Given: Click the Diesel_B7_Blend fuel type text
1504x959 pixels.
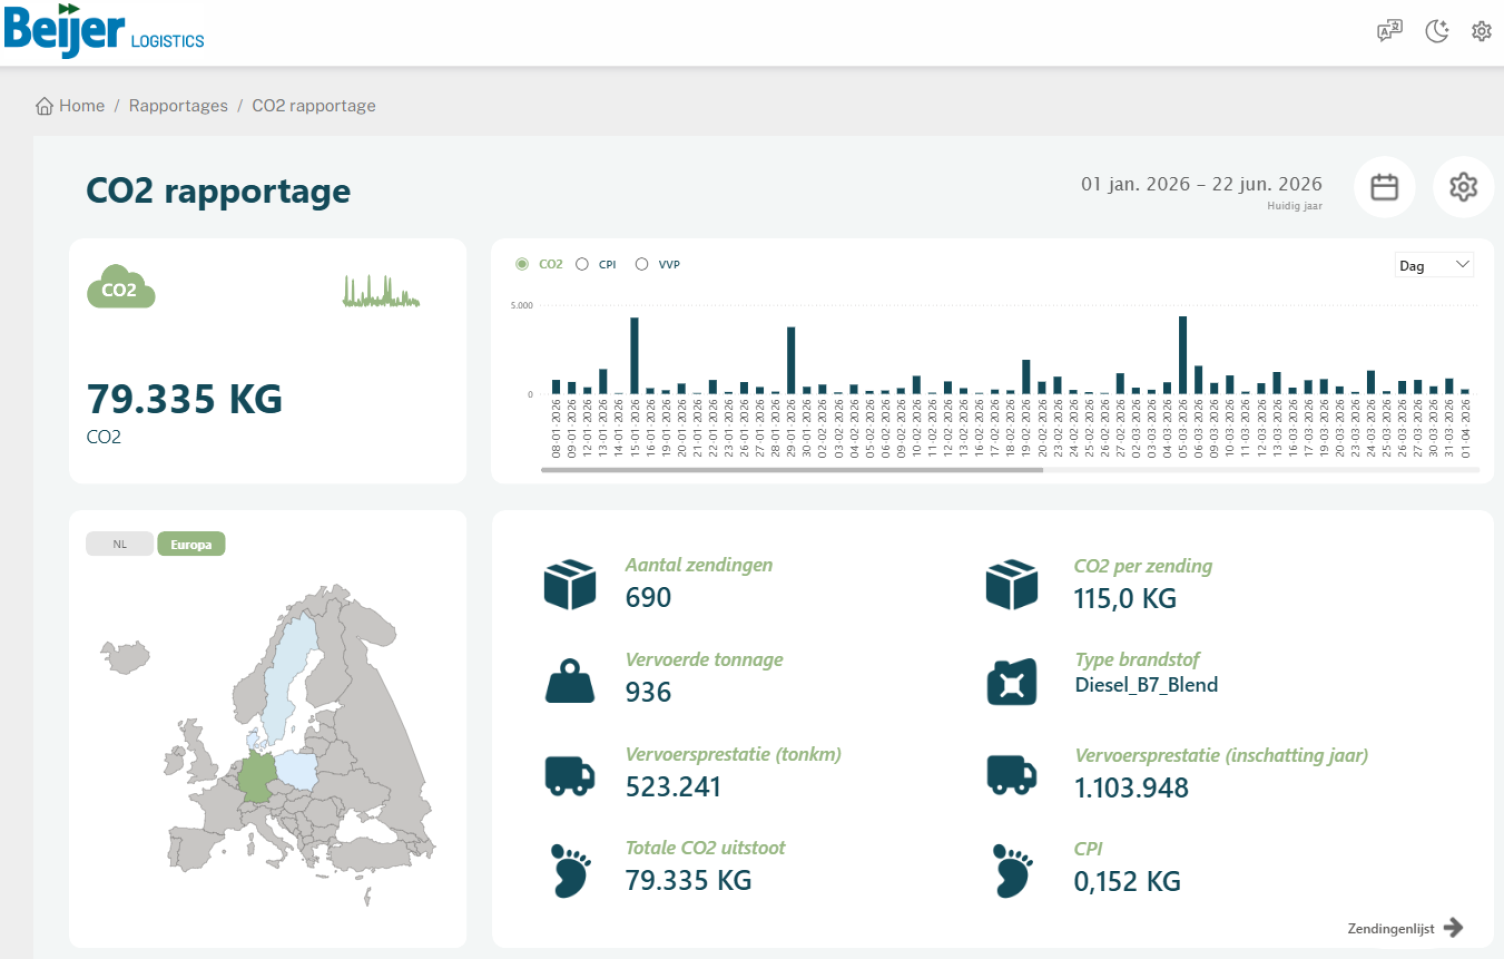Looking at the screenshot, I should pos(1146,685).
